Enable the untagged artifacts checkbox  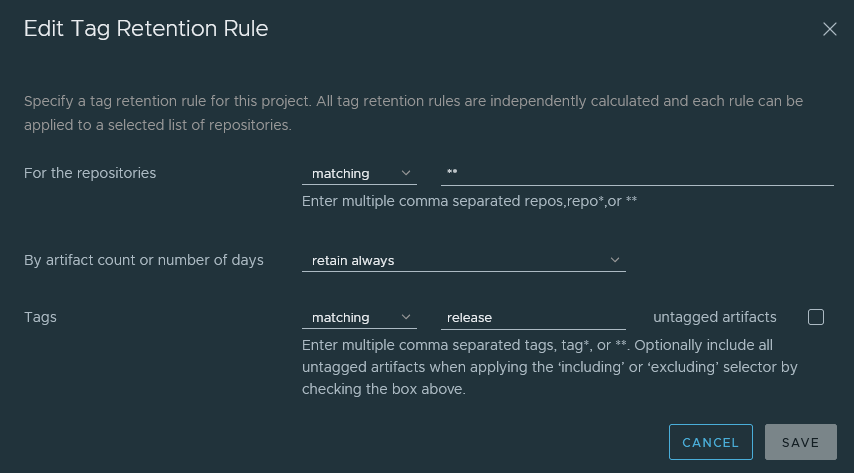pyautogui.click(x=816, y=317)
